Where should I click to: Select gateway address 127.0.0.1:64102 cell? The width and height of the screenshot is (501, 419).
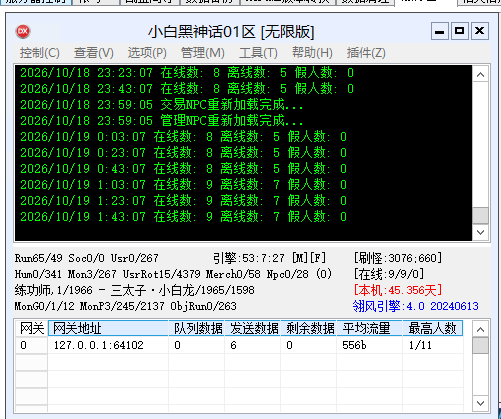(x=108, y=345)
